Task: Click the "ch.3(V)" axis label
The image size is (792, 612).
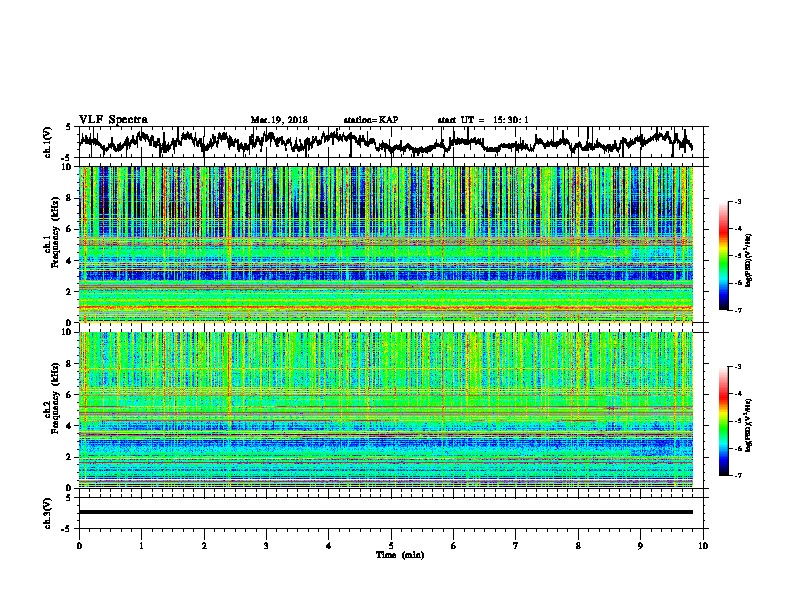Action: click(48, 514)
